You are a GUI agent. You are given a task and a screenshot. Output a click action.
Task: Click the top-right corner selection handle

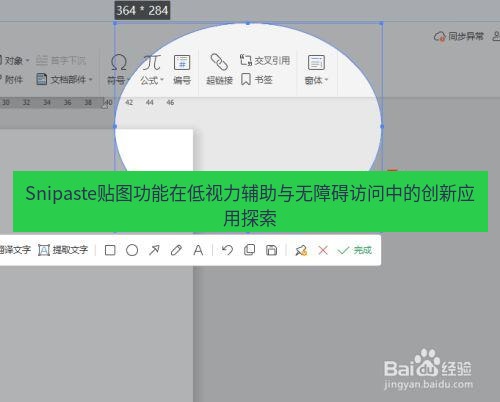[x=382, y=23]
